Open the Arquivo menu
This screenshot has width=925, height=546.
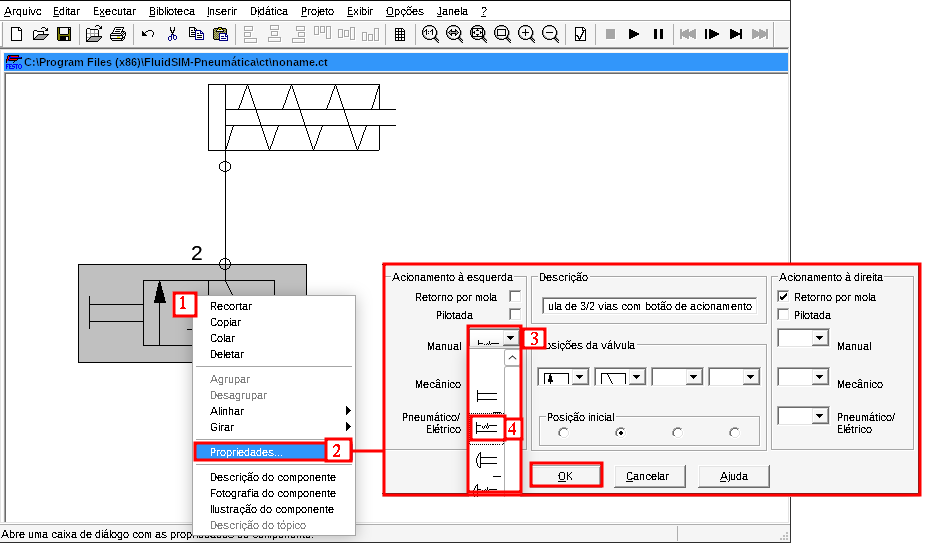pos(22,11)
